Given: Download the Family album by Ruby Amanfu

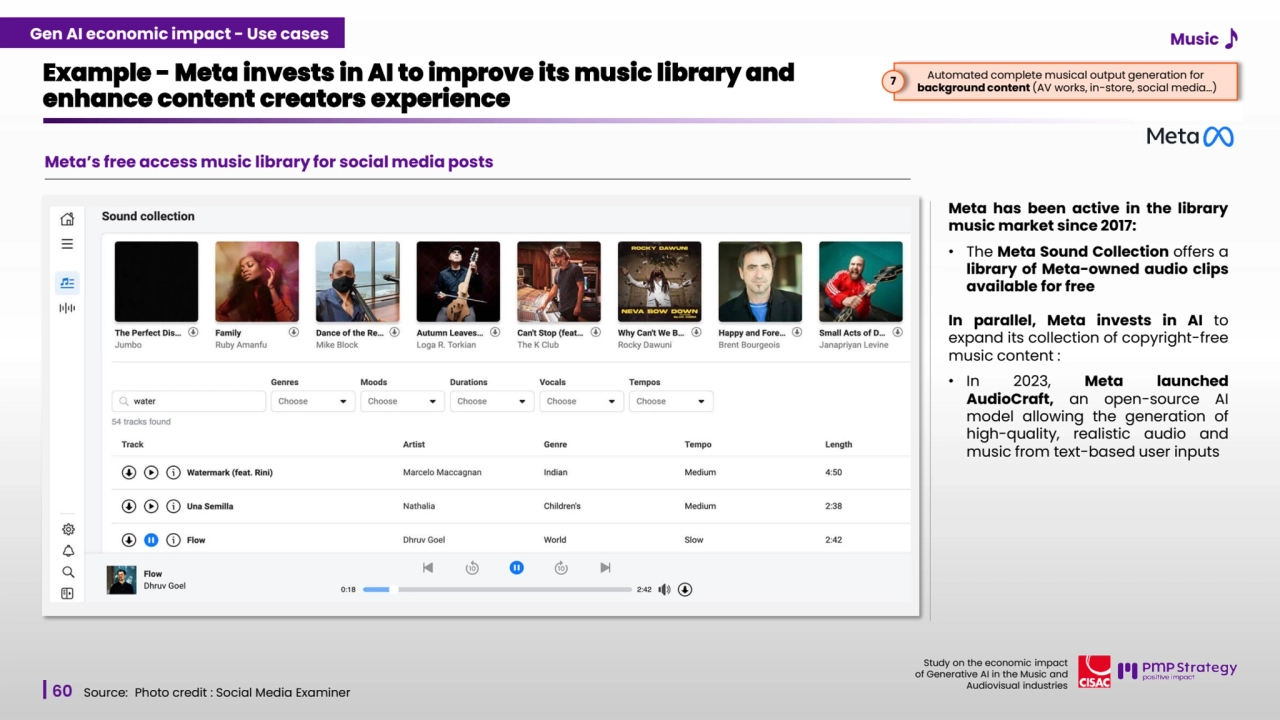Looking at the screenshot, I should coord(294,332).
